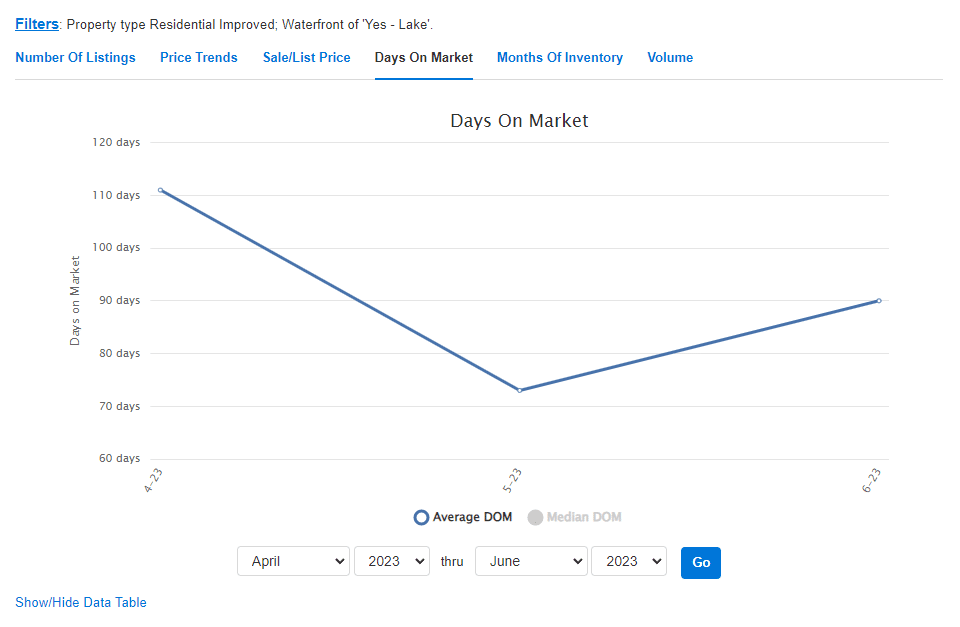
Task: Click the blue Go button
Action: tap(701, 563)
